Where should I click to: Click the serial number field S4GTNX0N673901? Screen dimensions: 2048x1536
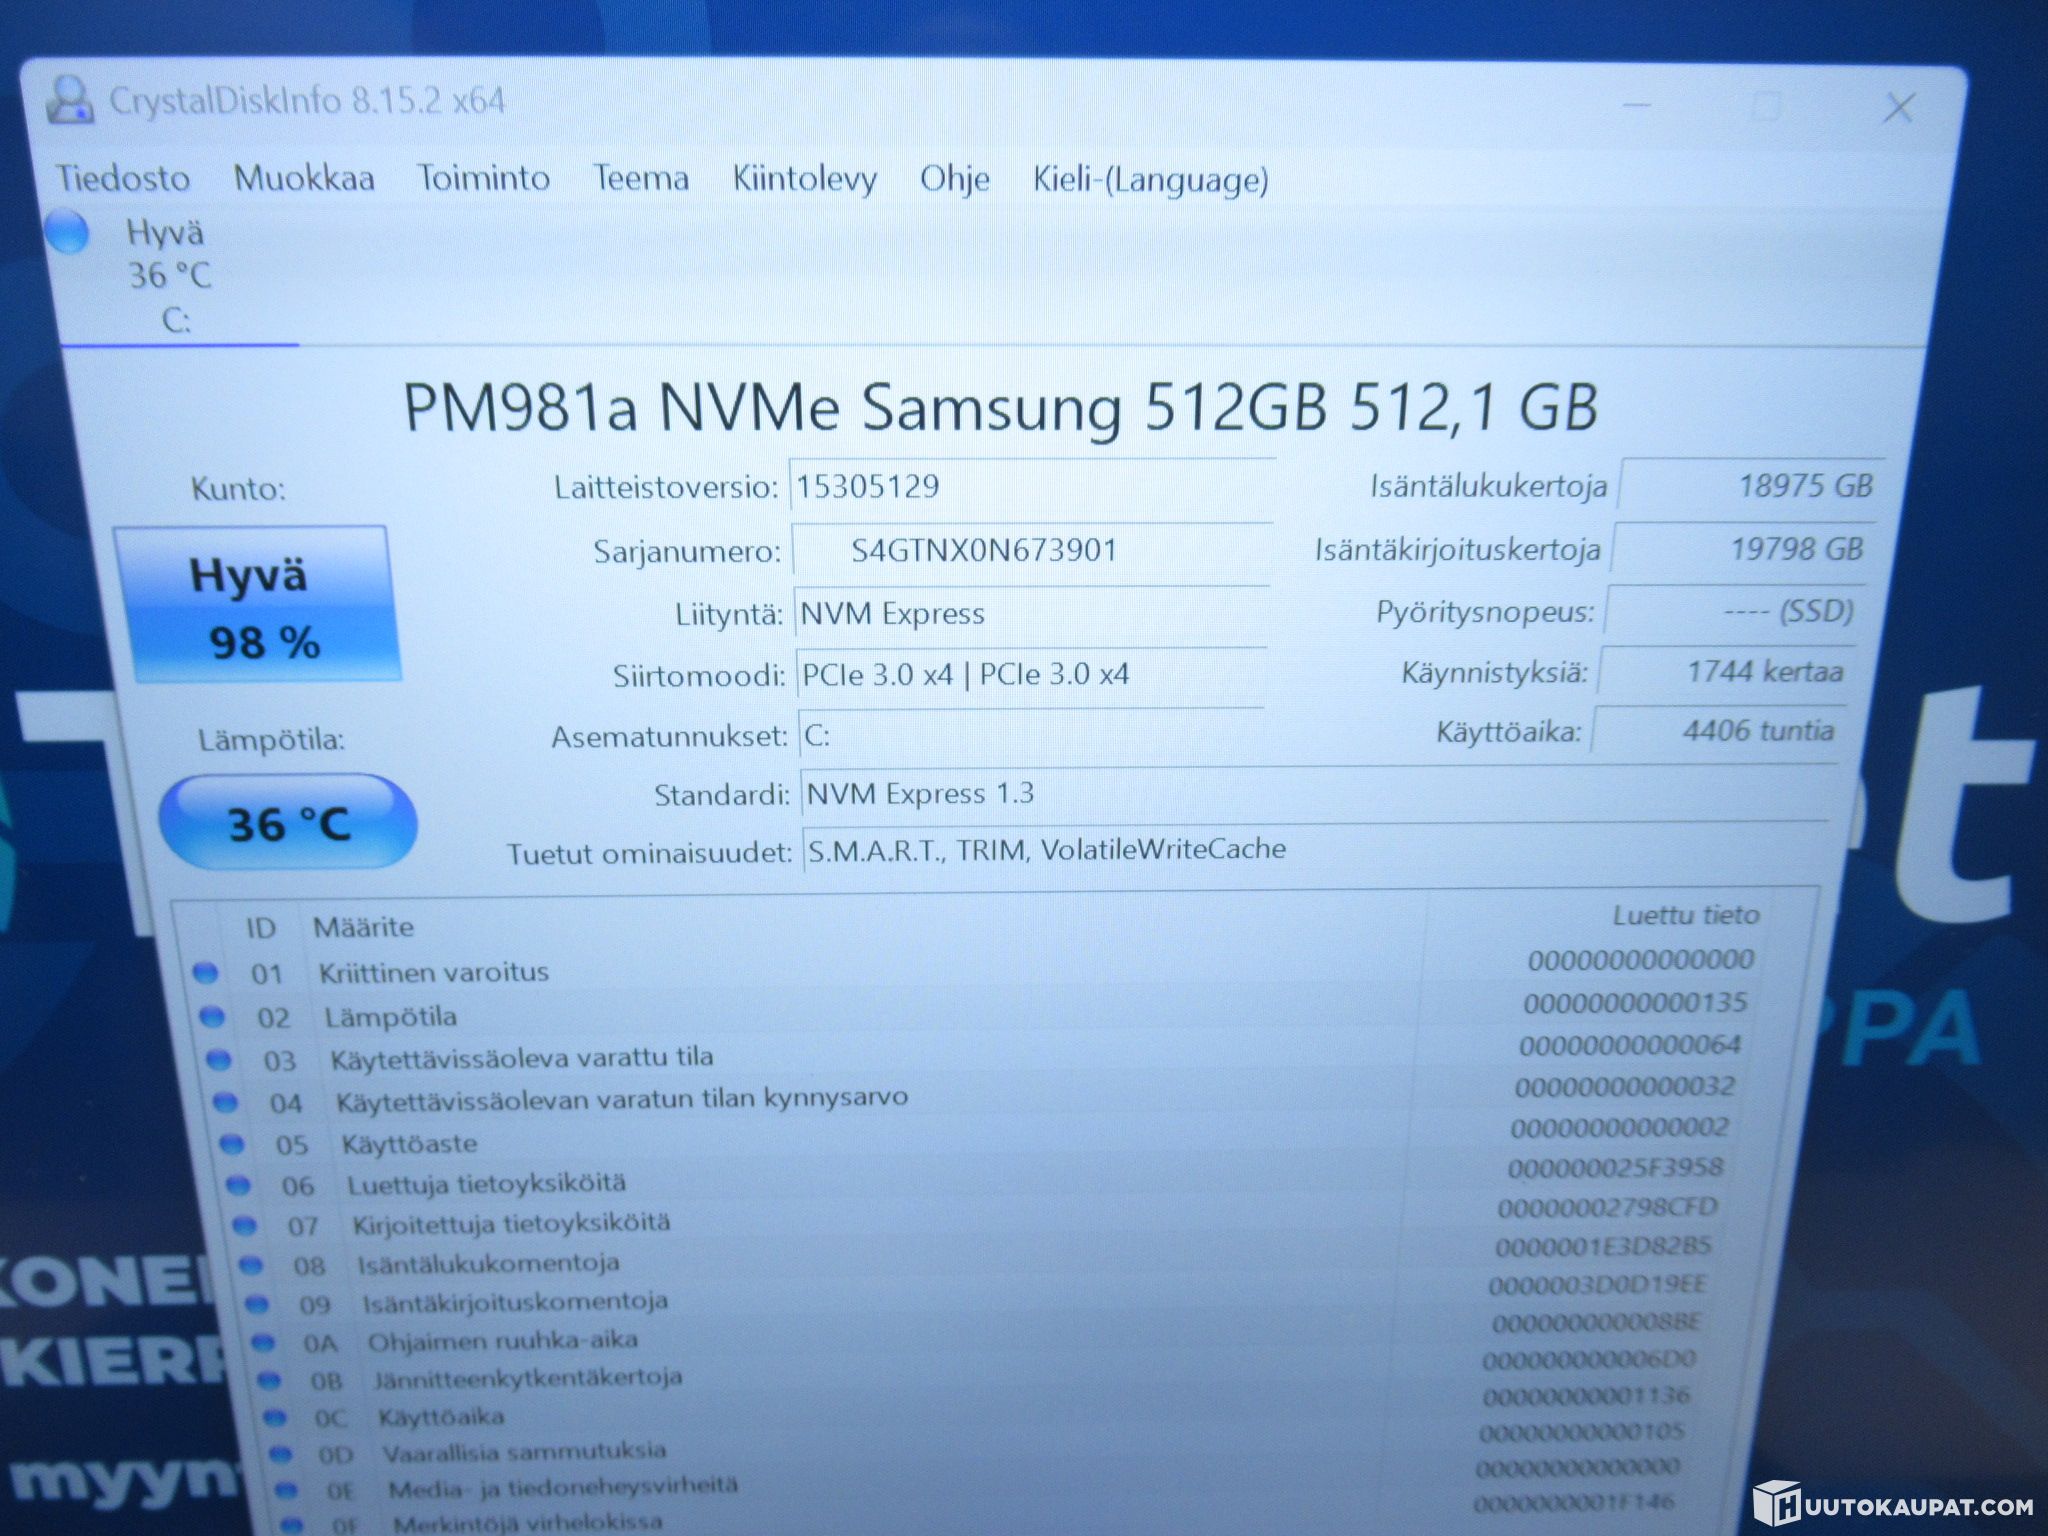point(1030,550)
